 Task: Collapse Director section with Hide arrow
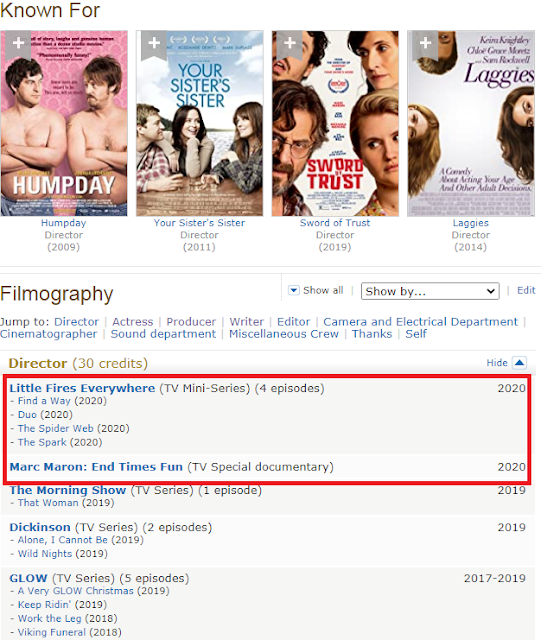pos(519,362)
